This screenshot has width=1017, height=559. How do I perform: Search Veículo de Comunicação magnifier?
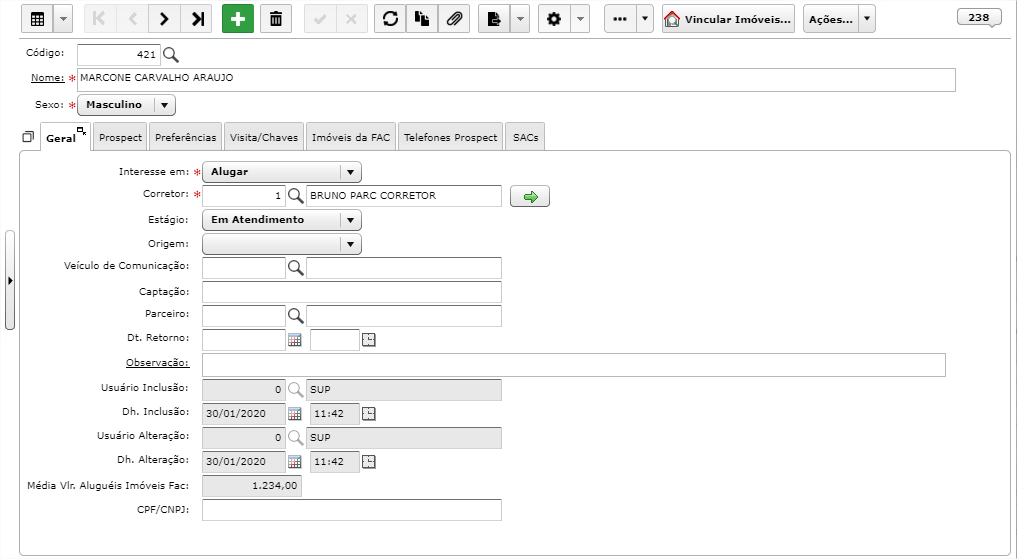point(296,267)
